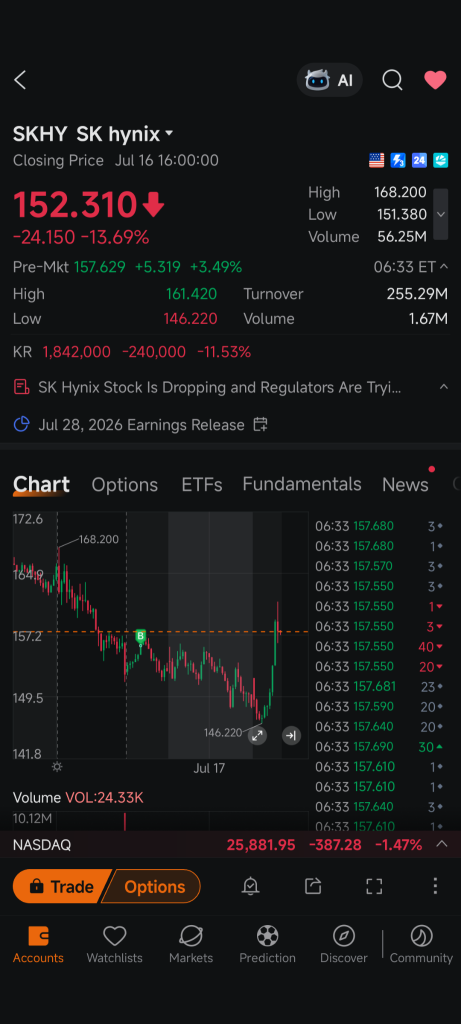Tap the red news document icon
This screenshot has height=1024, width=461.
[22, 387]
